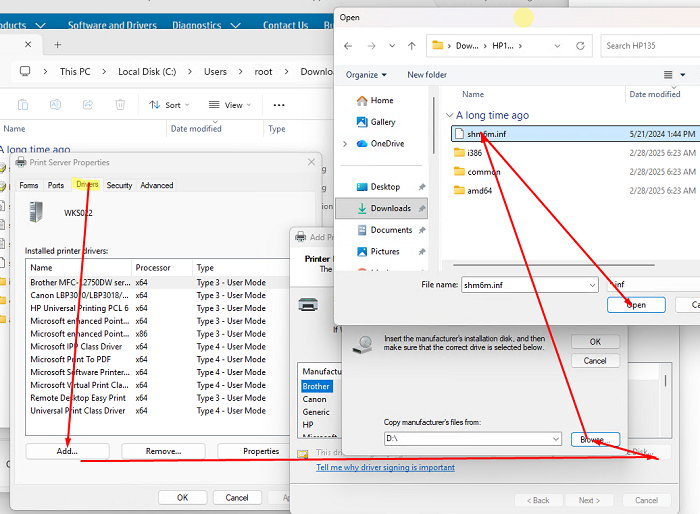This screenshot has height=514, width=700.
Task: Open 'Copy manufacturer's files from' dropdown
Action: tap(556, 439)
